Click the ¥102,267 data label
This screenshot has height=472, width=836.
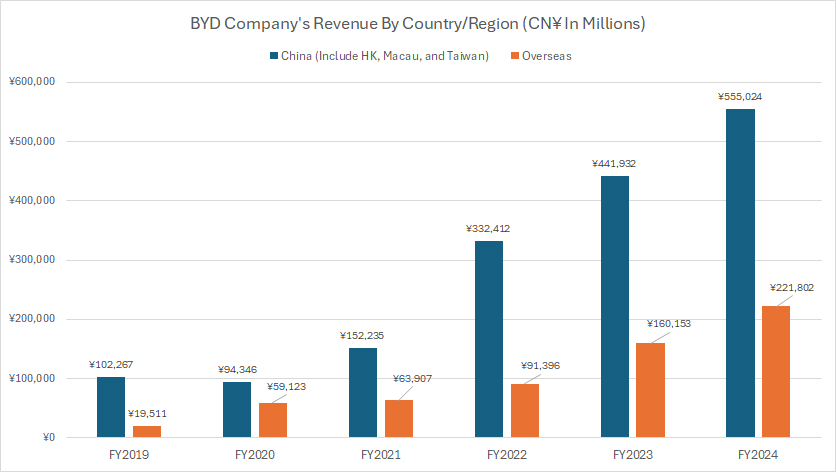click(111, 365)
